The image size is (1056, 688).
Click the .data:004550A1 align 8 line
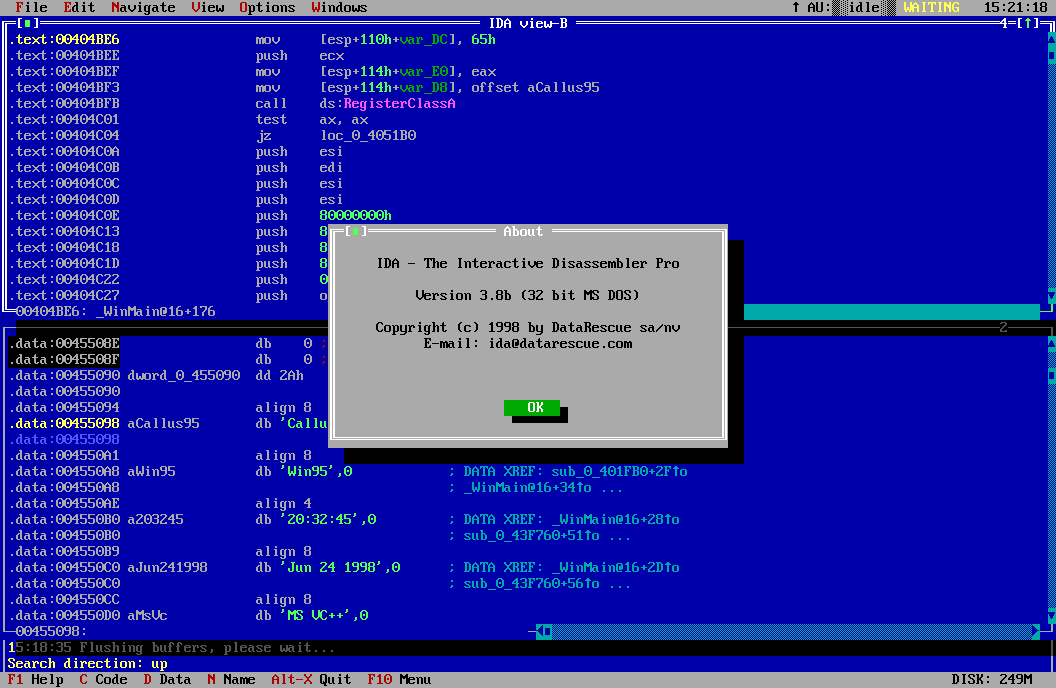tap(160, 456)
